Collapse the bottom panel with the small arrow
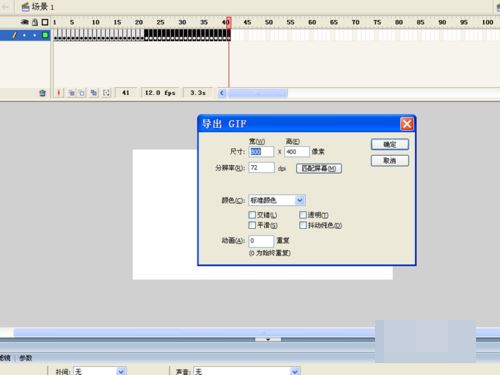The height and width of the screenshot is (375, 500). pos(268,339)
